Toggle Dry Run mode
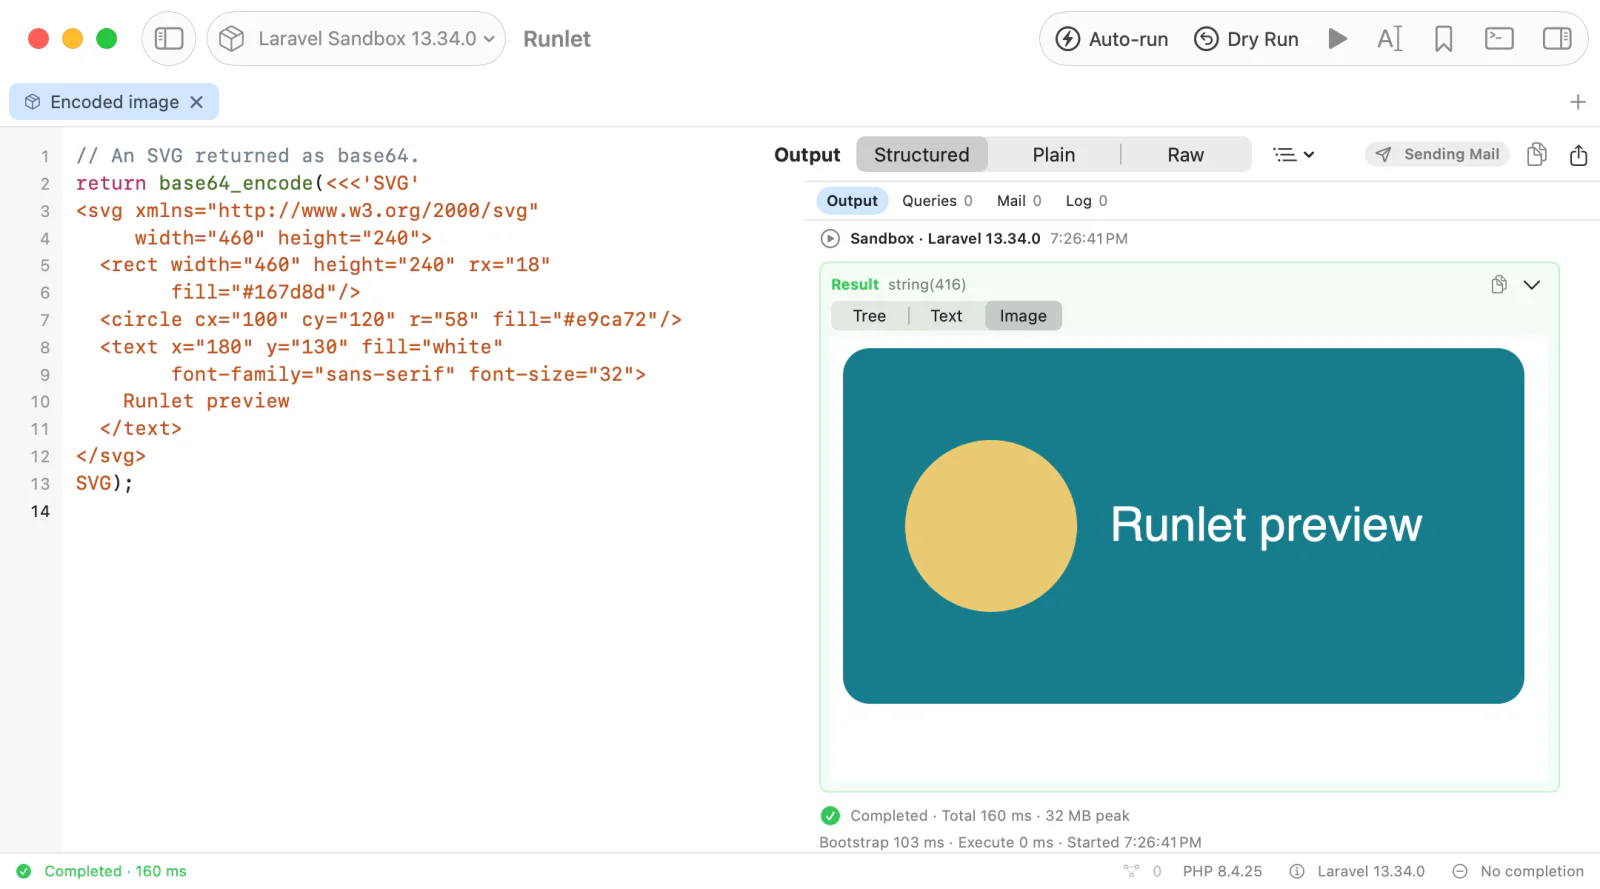This screenshot has width=1600, height=889. (1247, 39)
